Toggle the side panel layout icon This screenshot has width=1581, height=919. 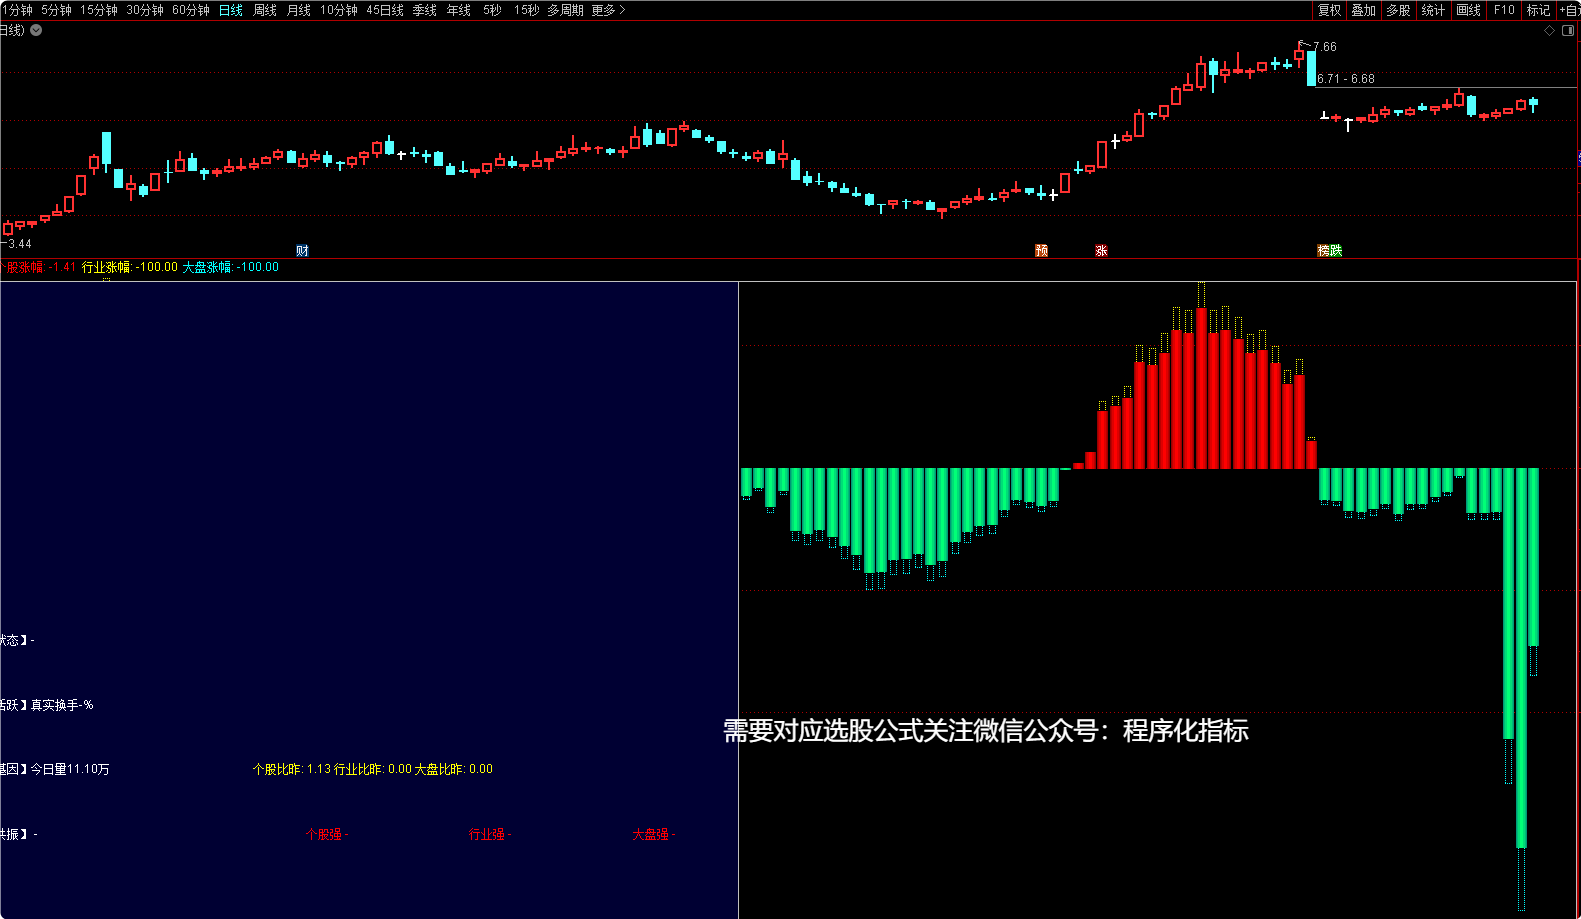1568,30
